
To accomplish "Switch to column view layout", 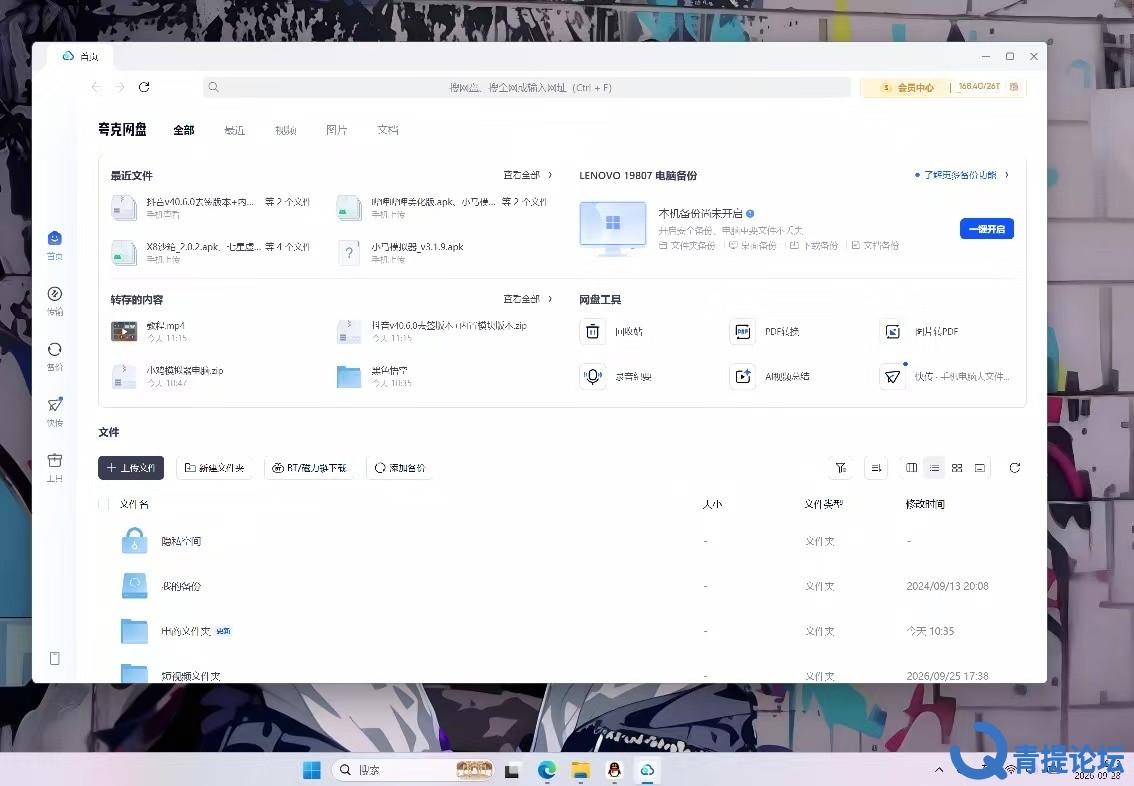I will [911, 468].
